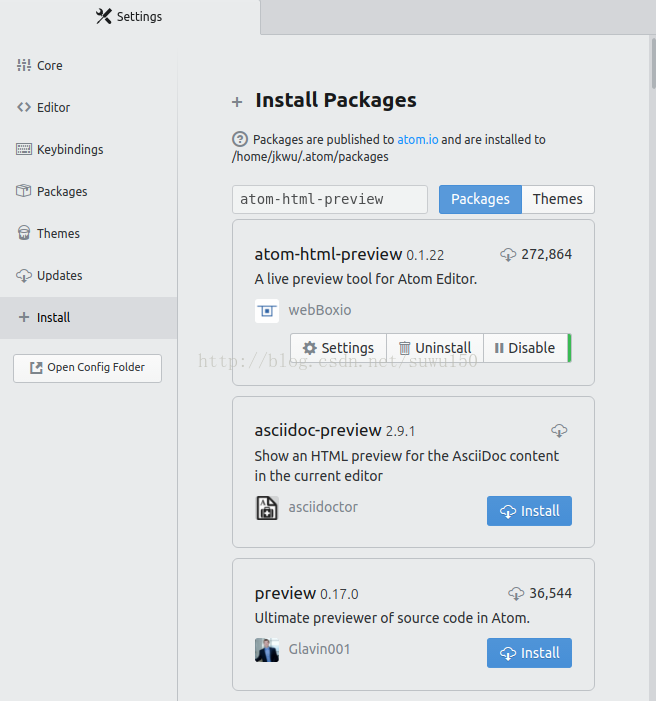Uninstall the atom-html-preview package

[435, 348]
